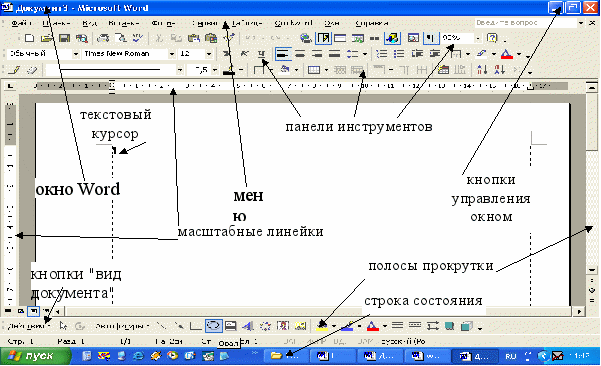Click the red font color swatch
Screen dimensions: 601x366
click(507, 54)
